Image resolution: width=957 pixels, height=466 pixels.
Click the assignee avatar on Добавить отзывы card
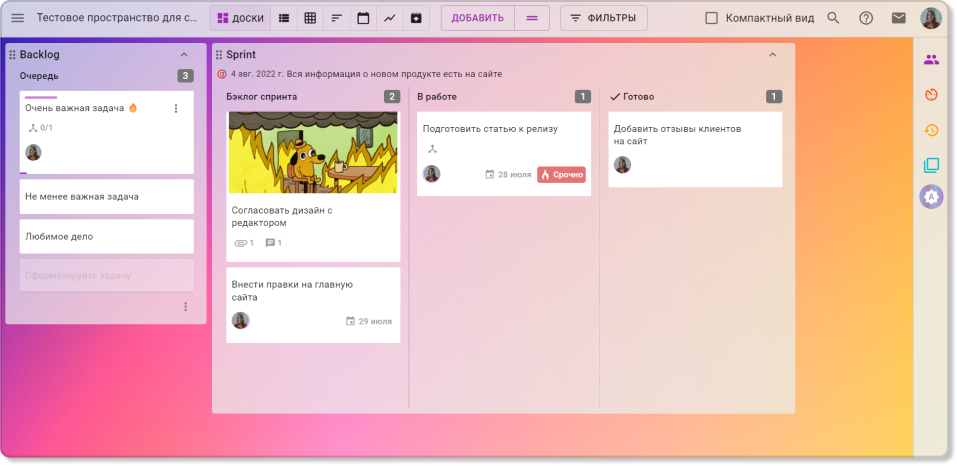(623, 165)
